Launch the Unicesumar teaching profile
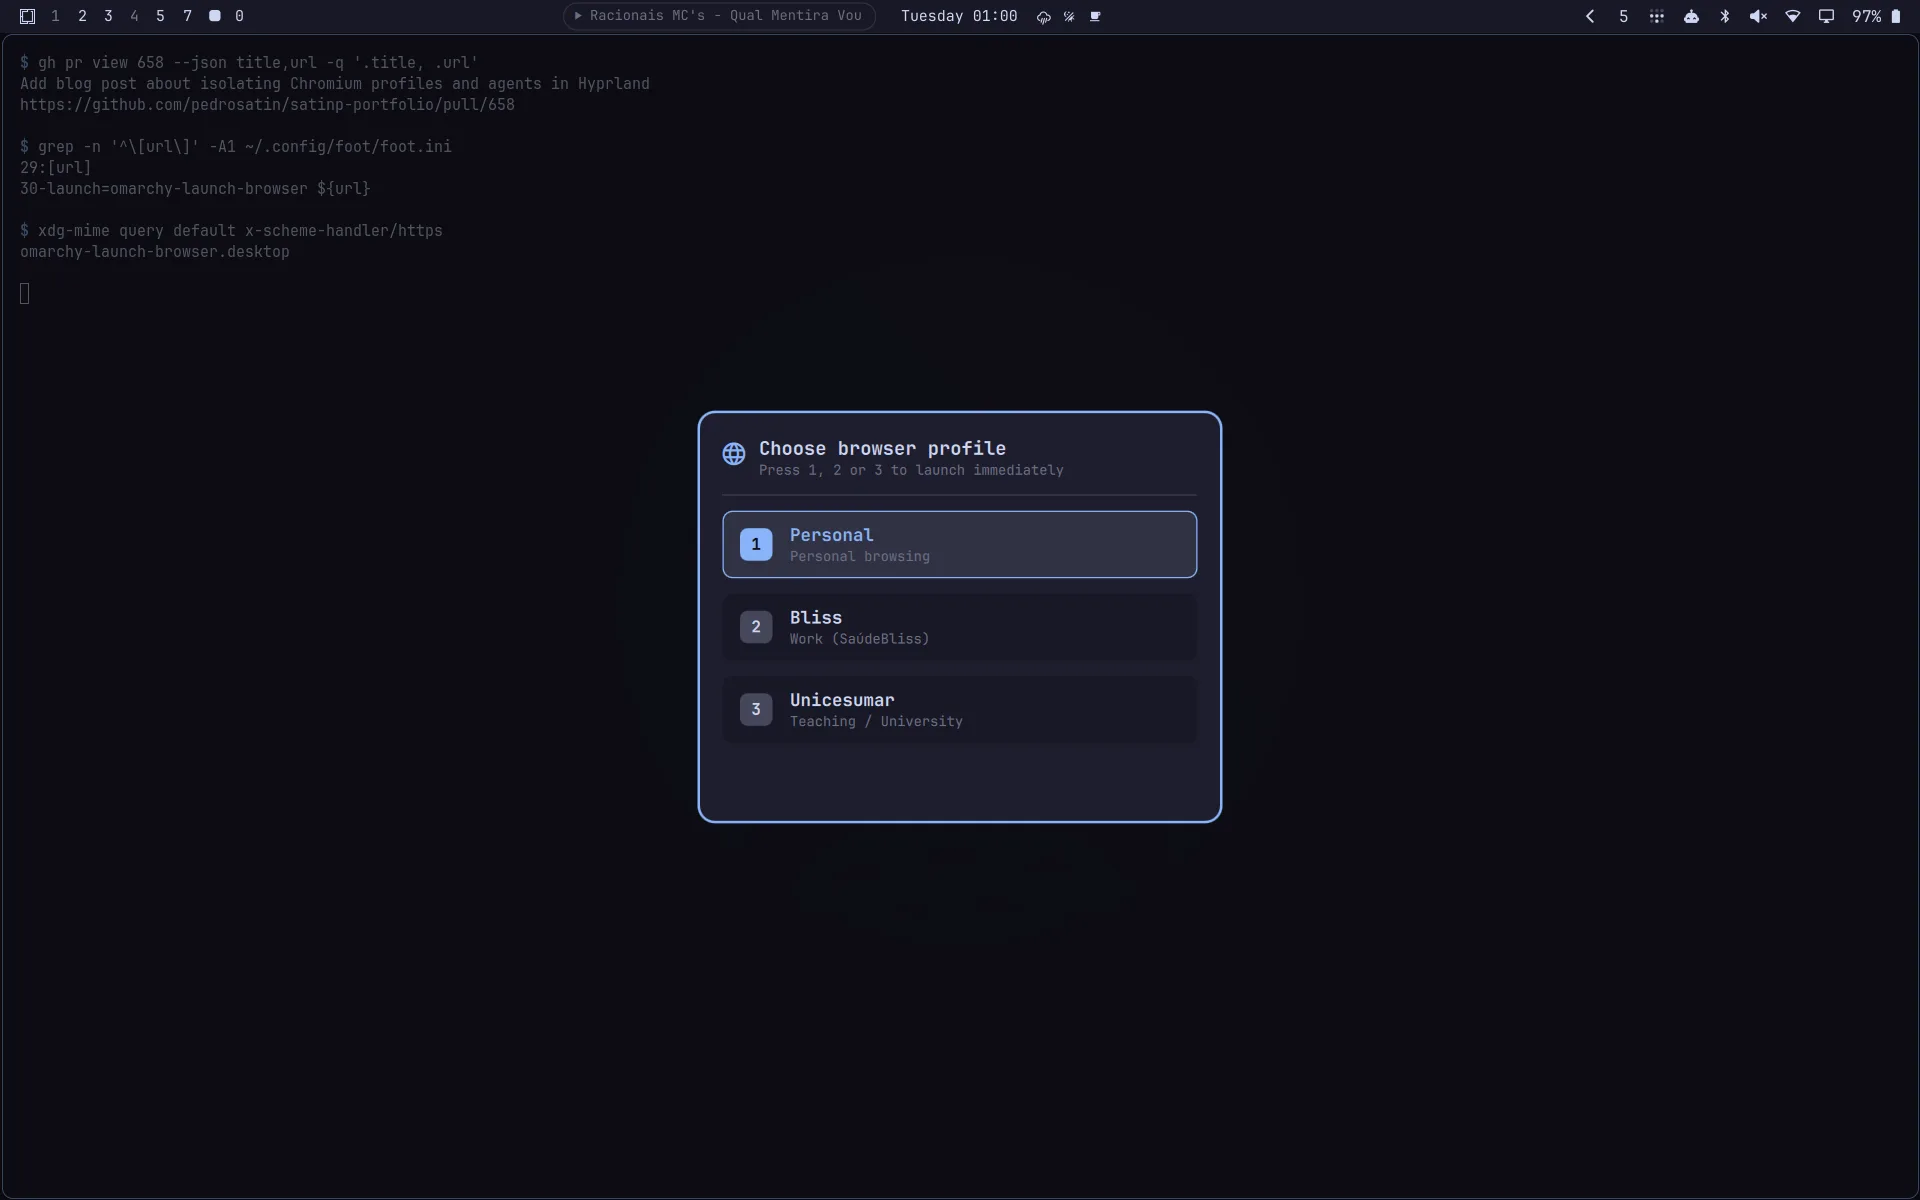Viewport: 1920px width, 1200px height. coord(959,709)
